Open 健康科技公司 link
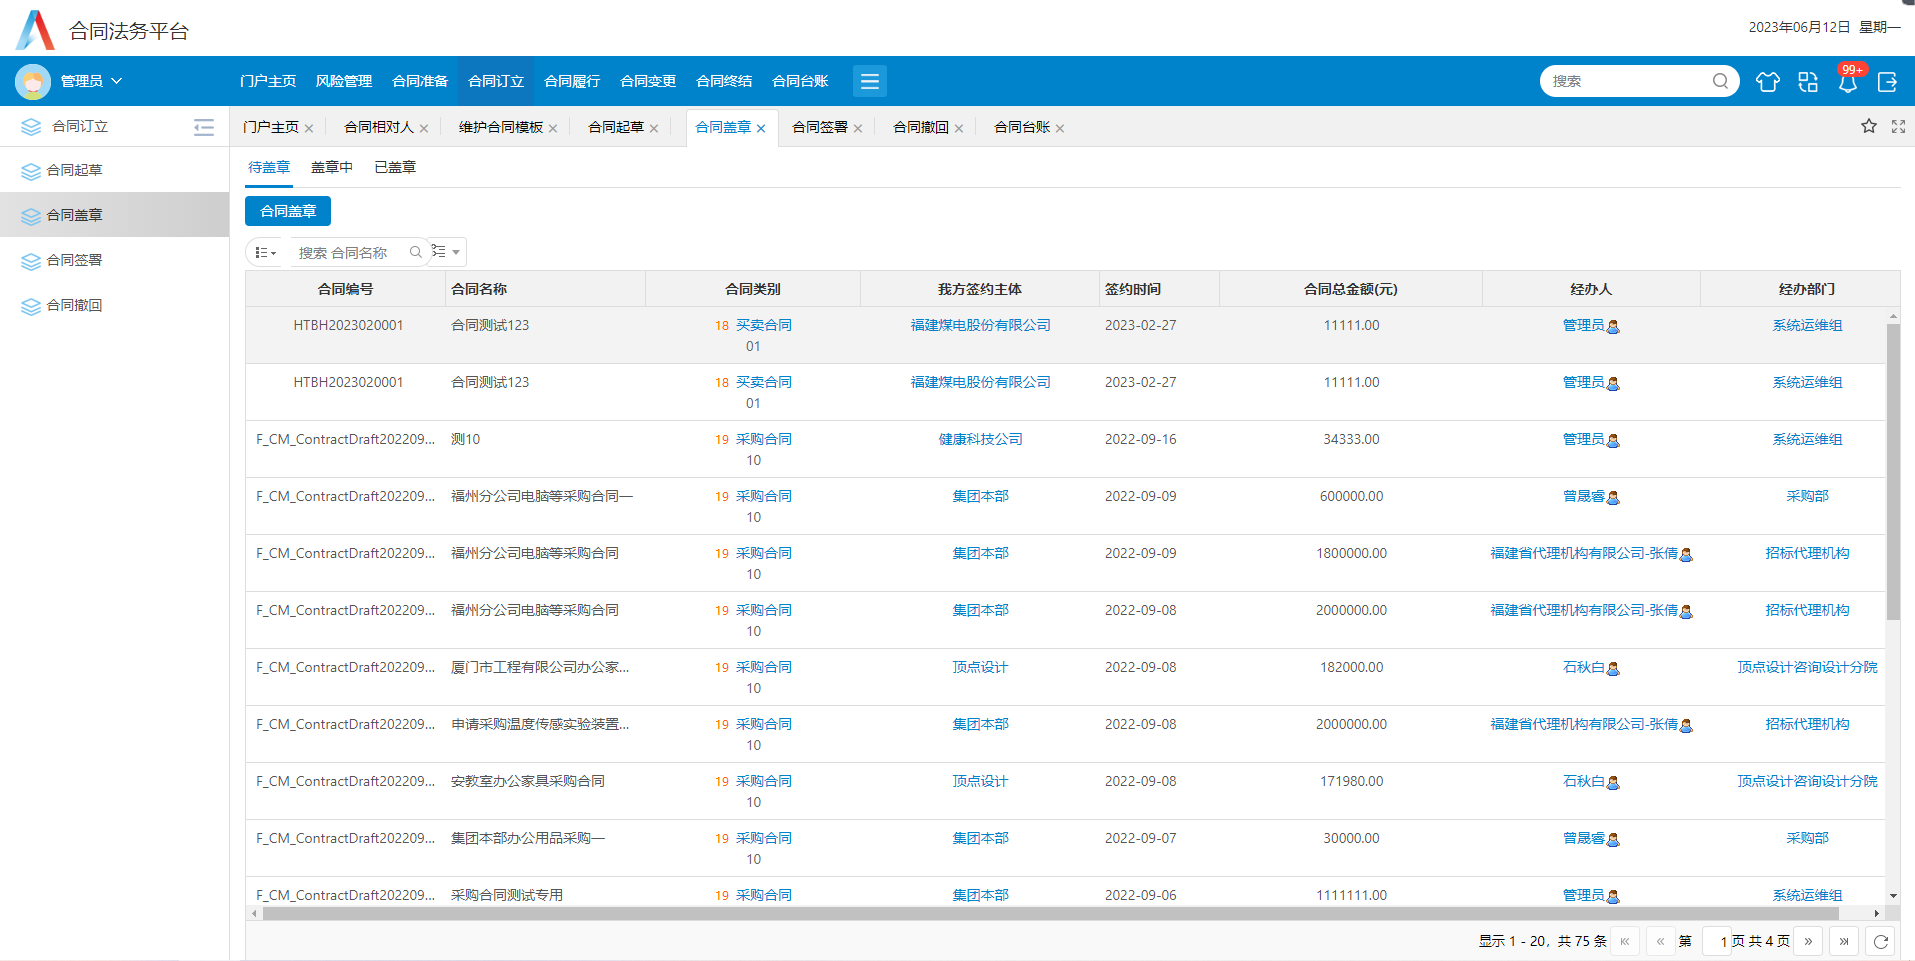 (x=980, y=439)
